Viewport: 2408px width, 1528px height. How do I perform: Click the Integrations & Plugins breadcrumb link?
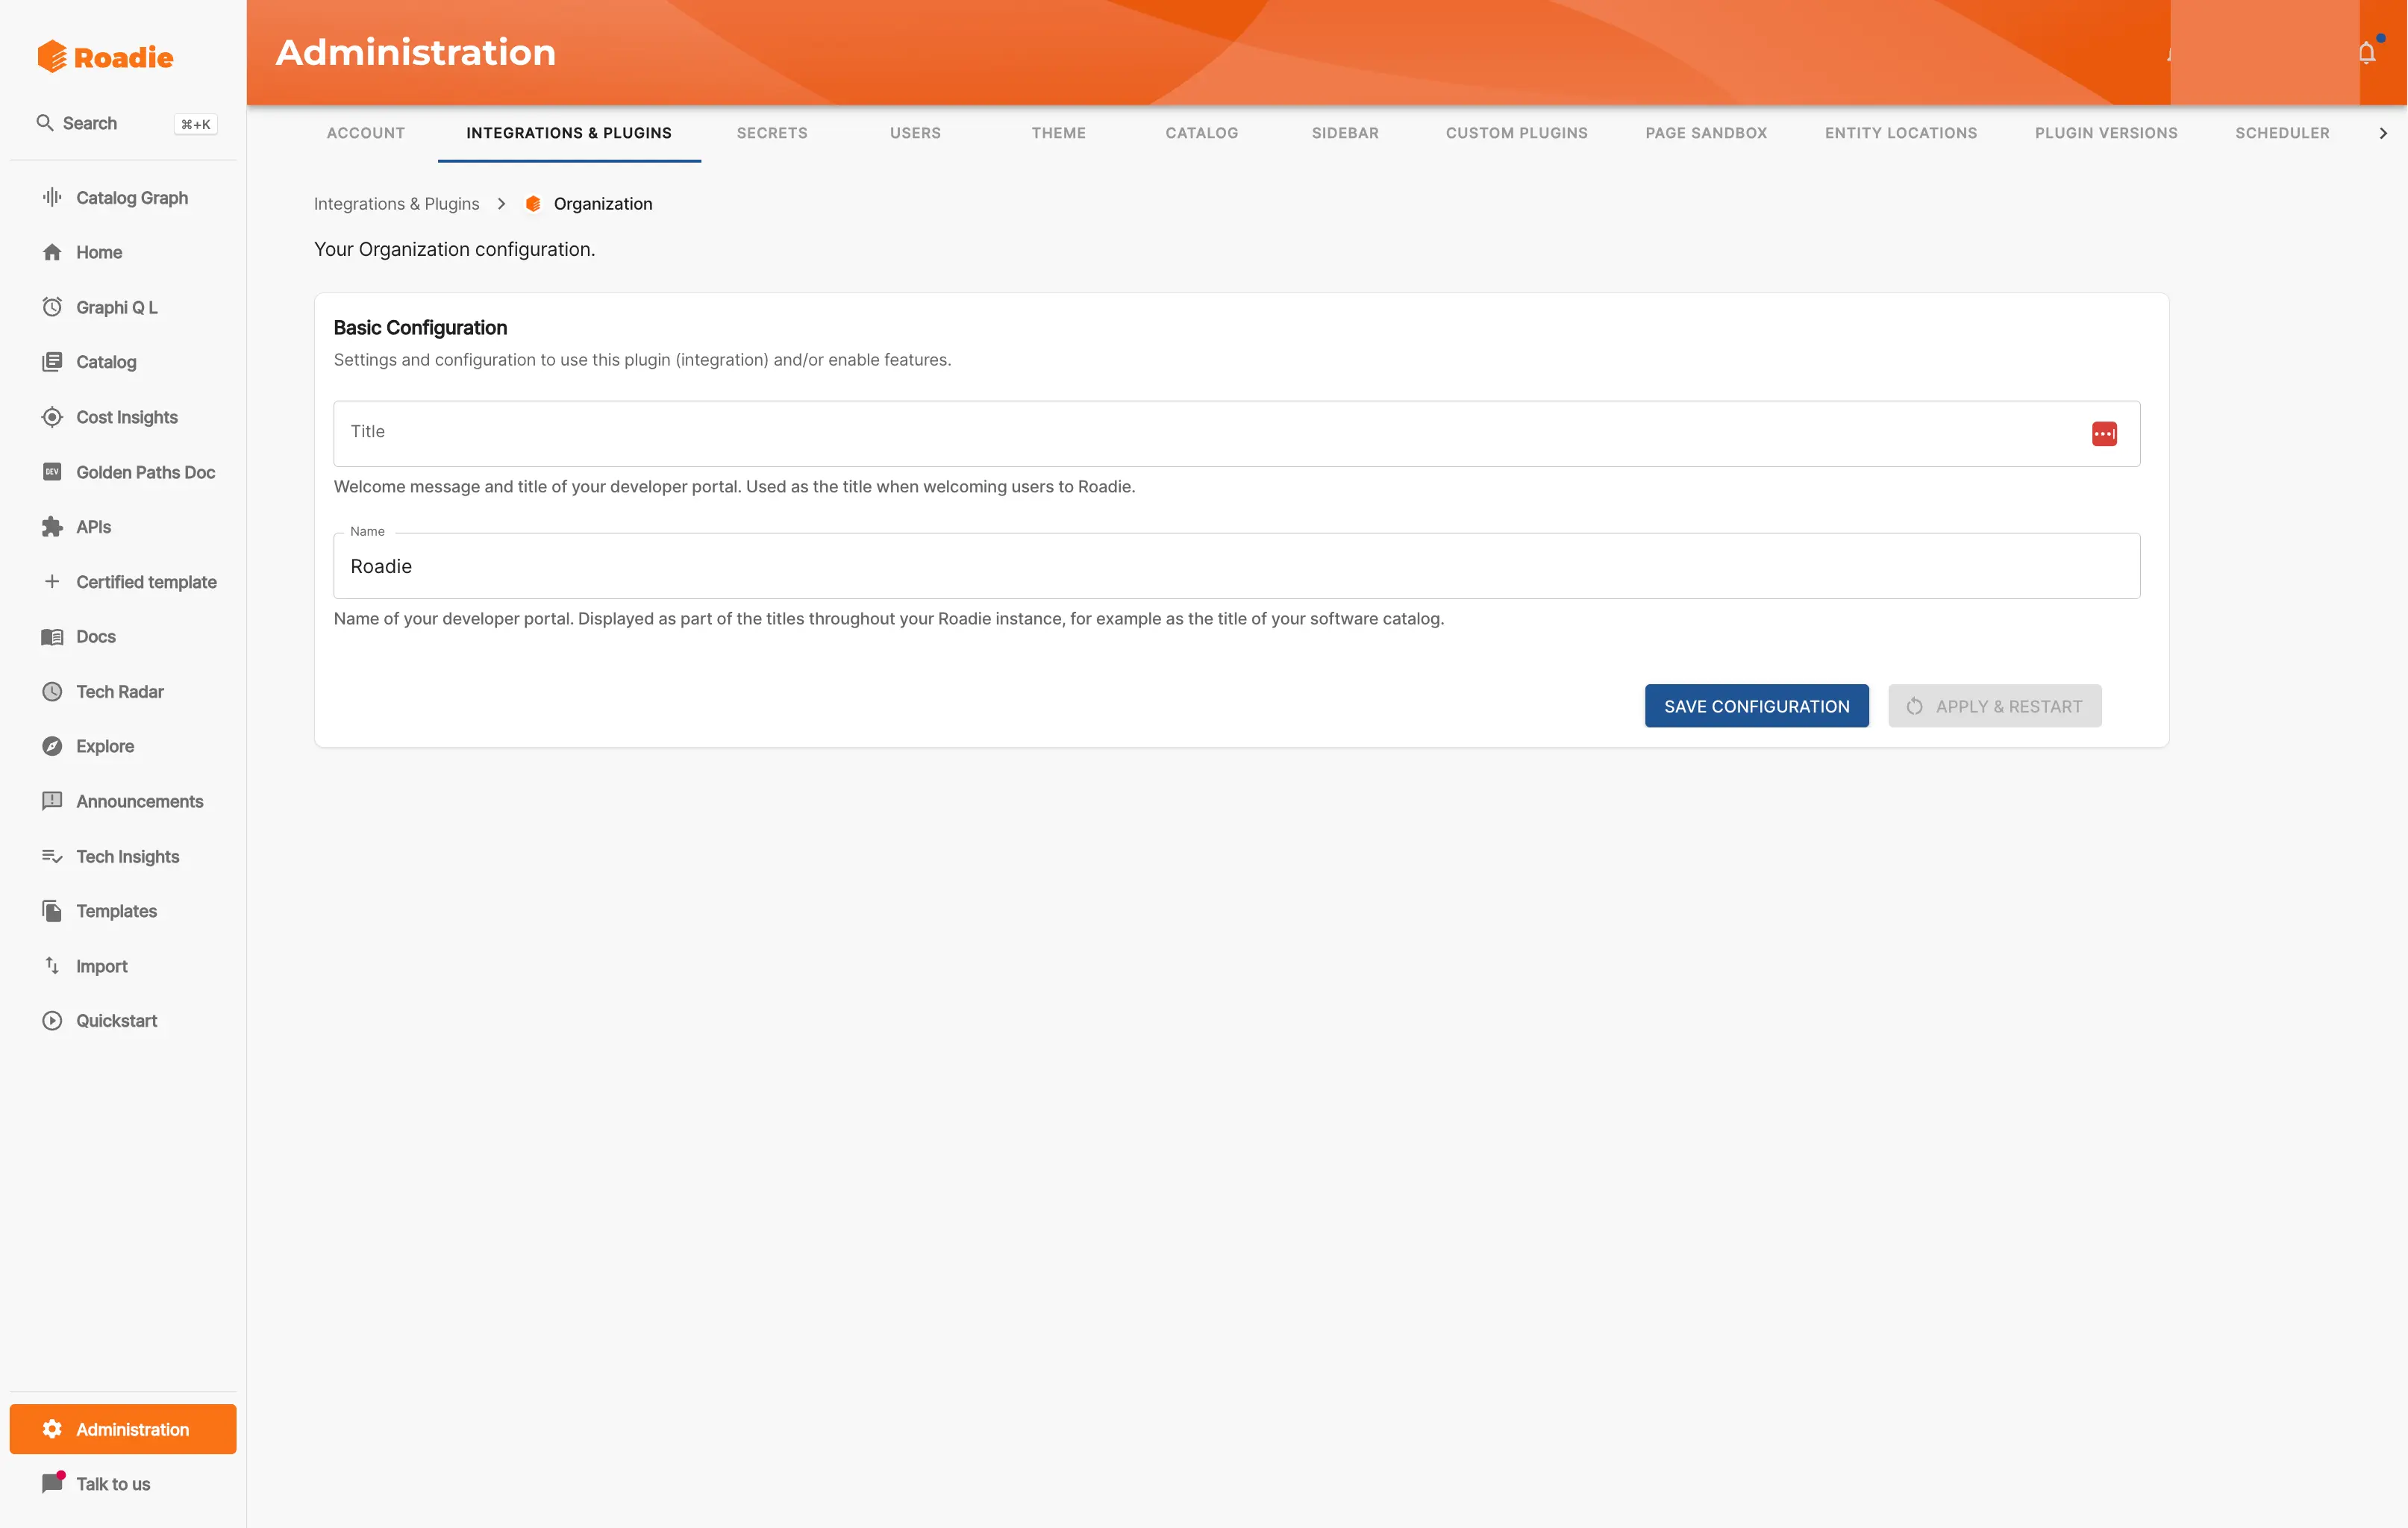click(396, 204)
